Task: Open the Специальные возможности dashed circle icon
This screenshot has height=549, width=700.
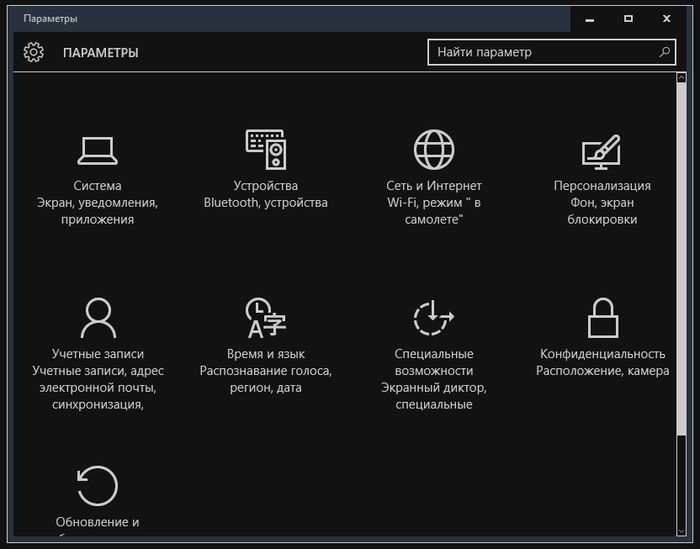Action: point(434,318)
